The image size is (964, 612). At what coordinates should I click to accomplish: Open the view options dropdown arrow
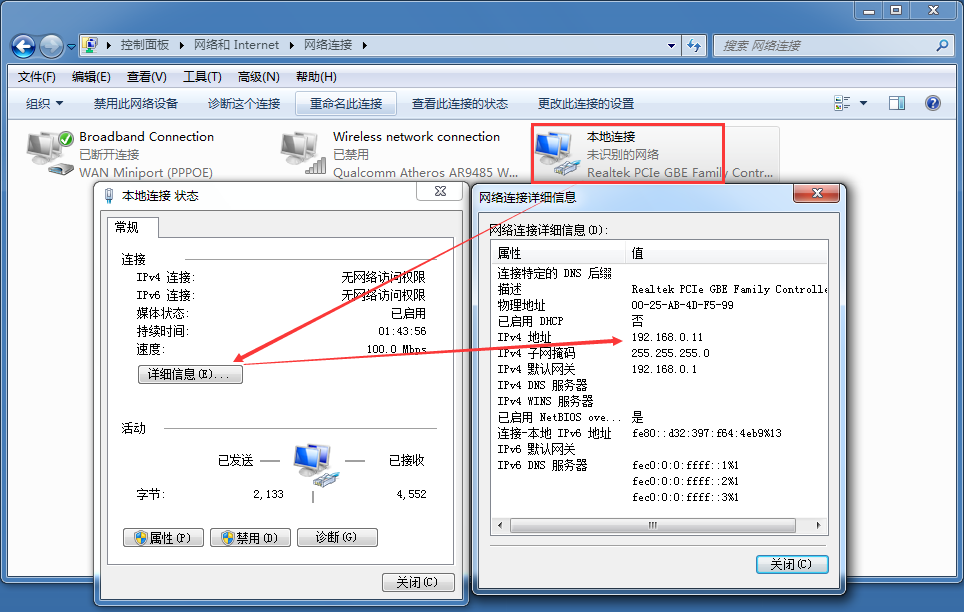pos(864,103)
